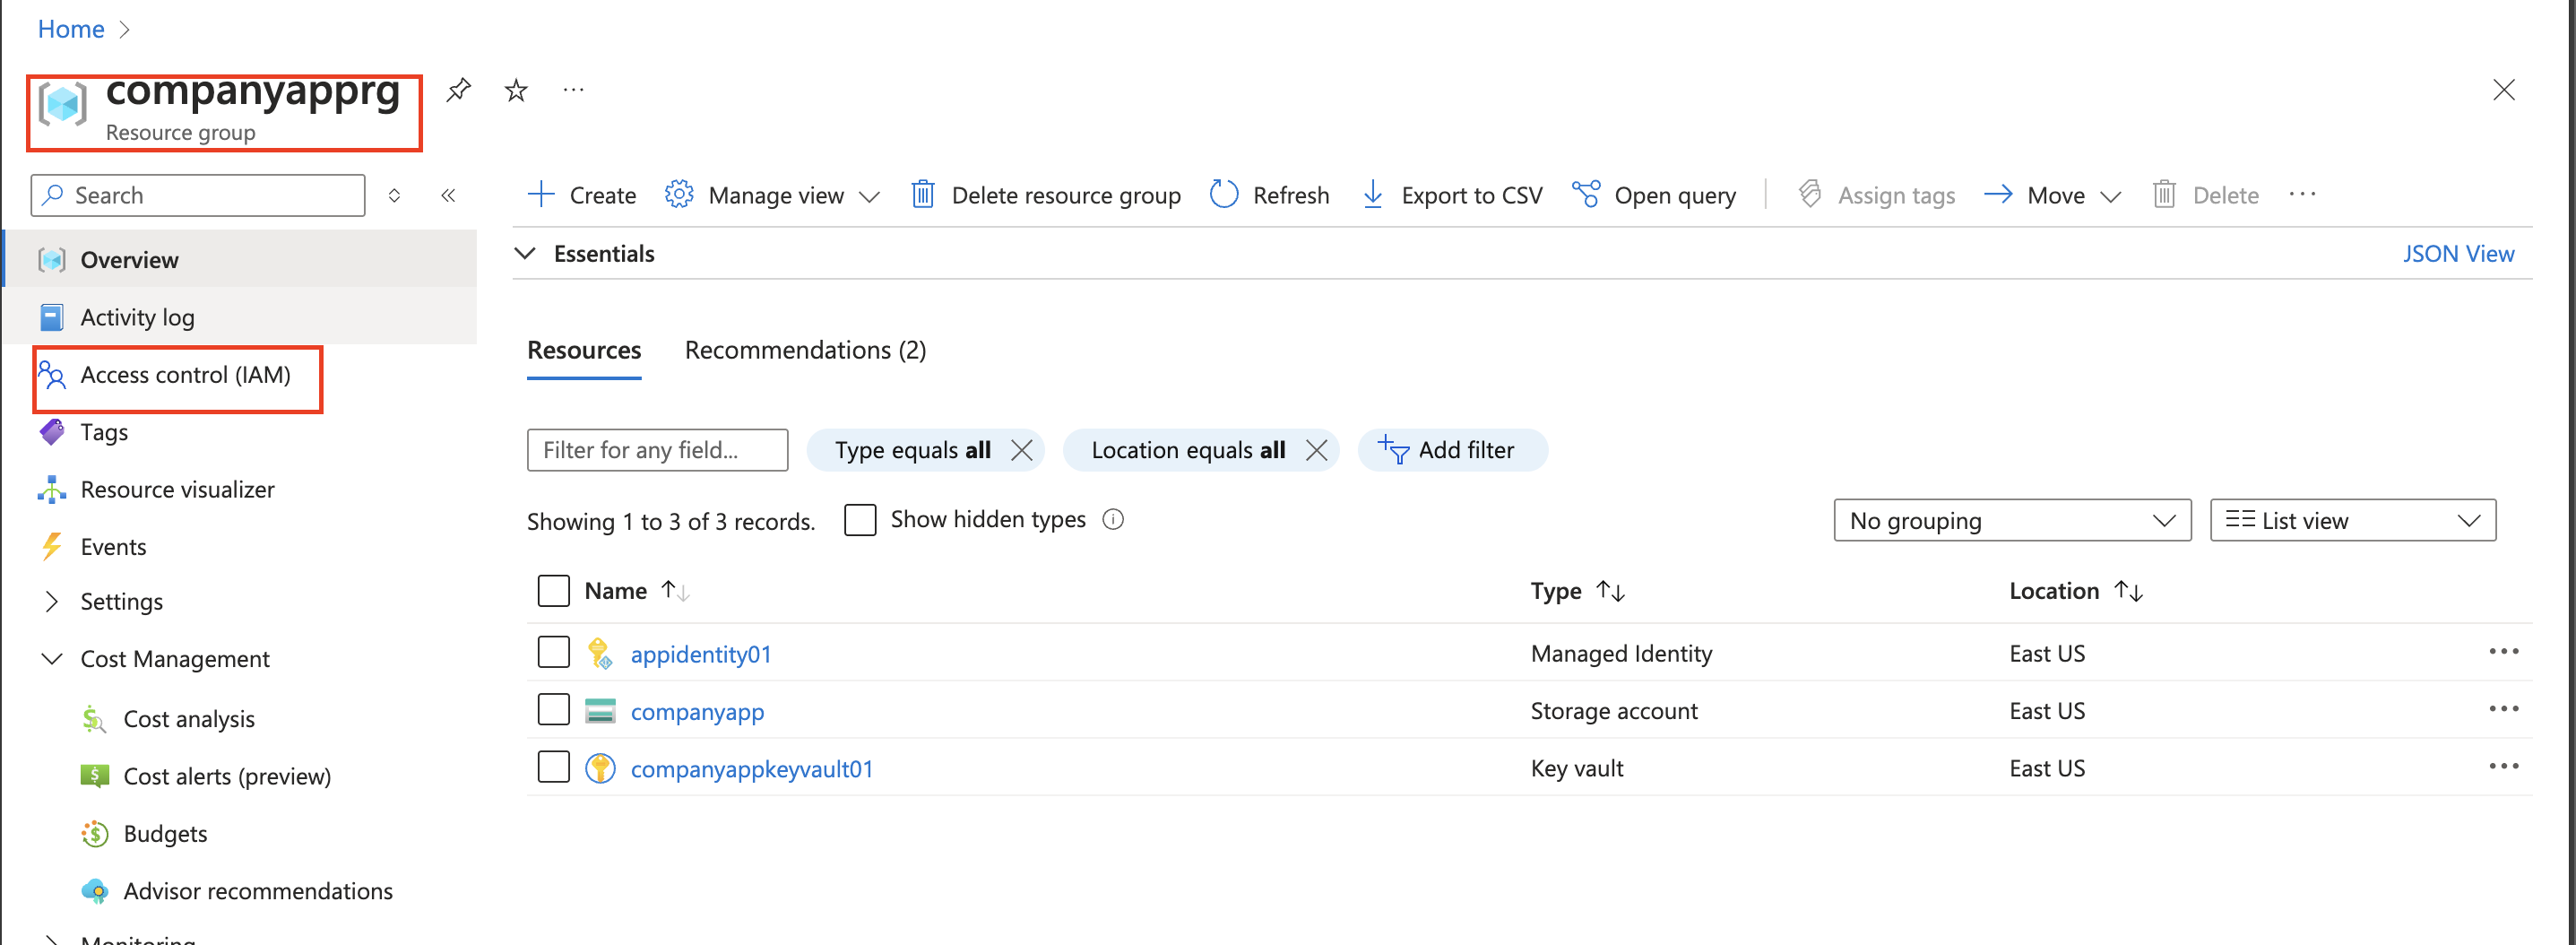Open the No grouping dropdown
This screenshot has width=2576, height=945.
[2012, 520]
